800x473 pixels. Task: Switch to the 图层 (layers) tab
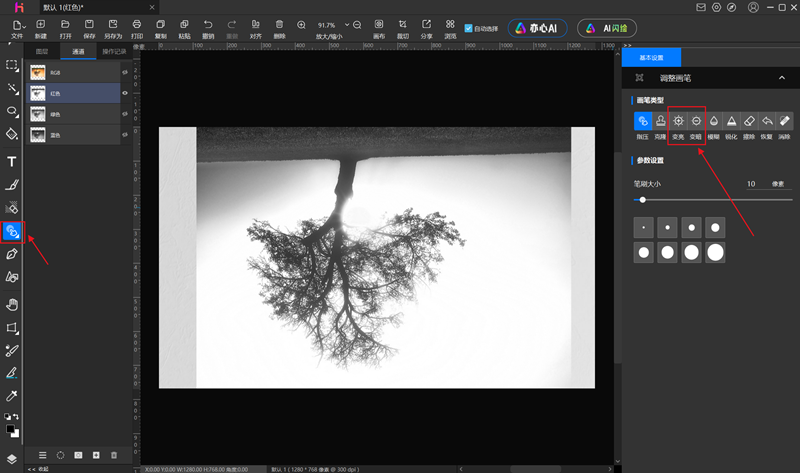pos(41,51)
